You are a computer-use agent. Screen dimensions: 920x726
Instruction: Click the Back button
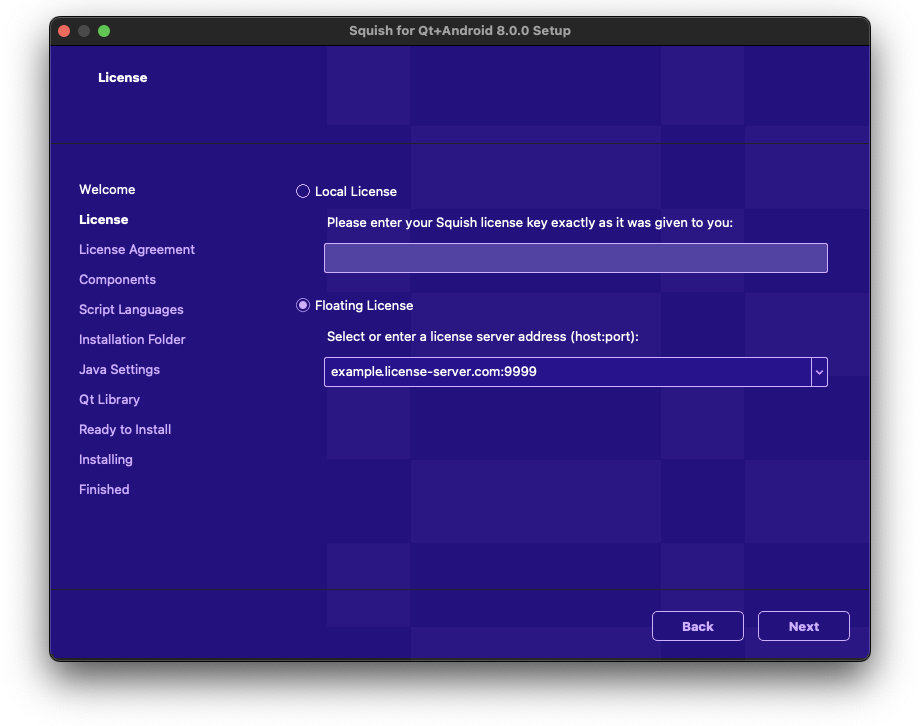[697, 626]
